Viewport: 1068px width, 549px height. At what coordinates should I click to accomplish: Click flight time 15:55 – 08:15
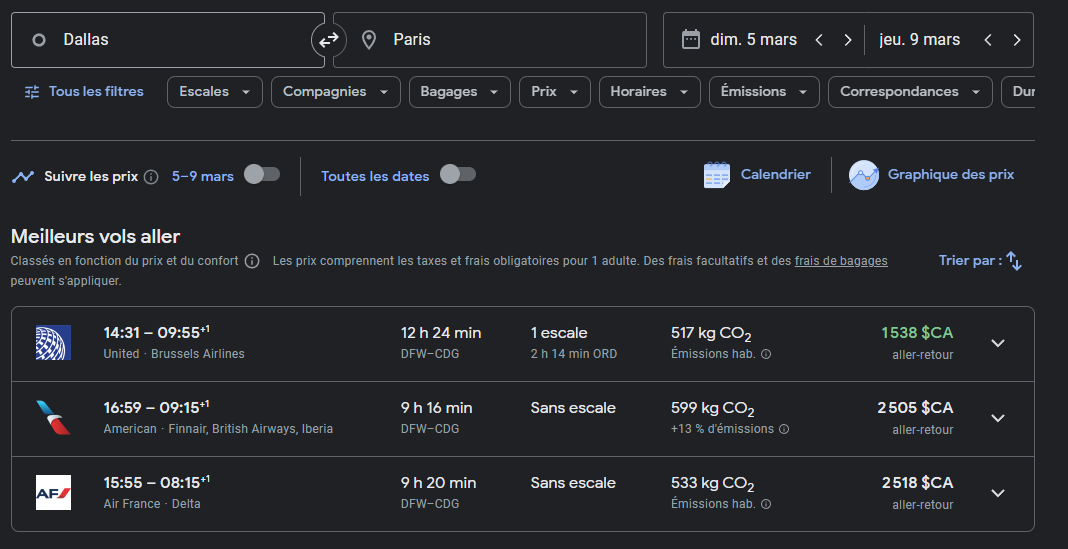pos(157,482)
